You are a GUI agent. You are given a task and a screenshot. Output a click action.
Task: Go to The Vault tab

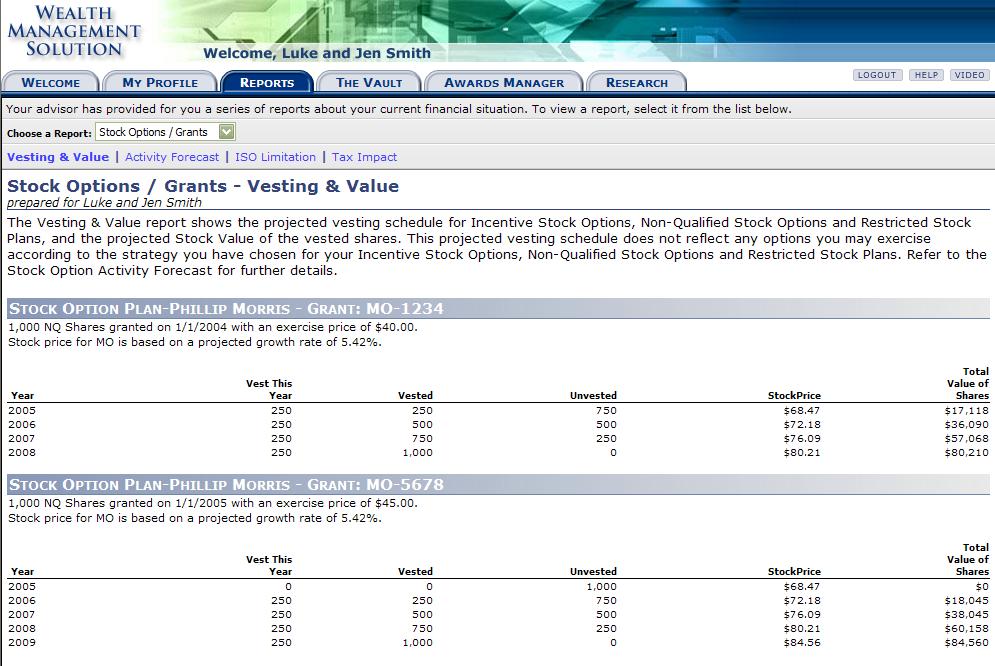click(x=369, y=82)
